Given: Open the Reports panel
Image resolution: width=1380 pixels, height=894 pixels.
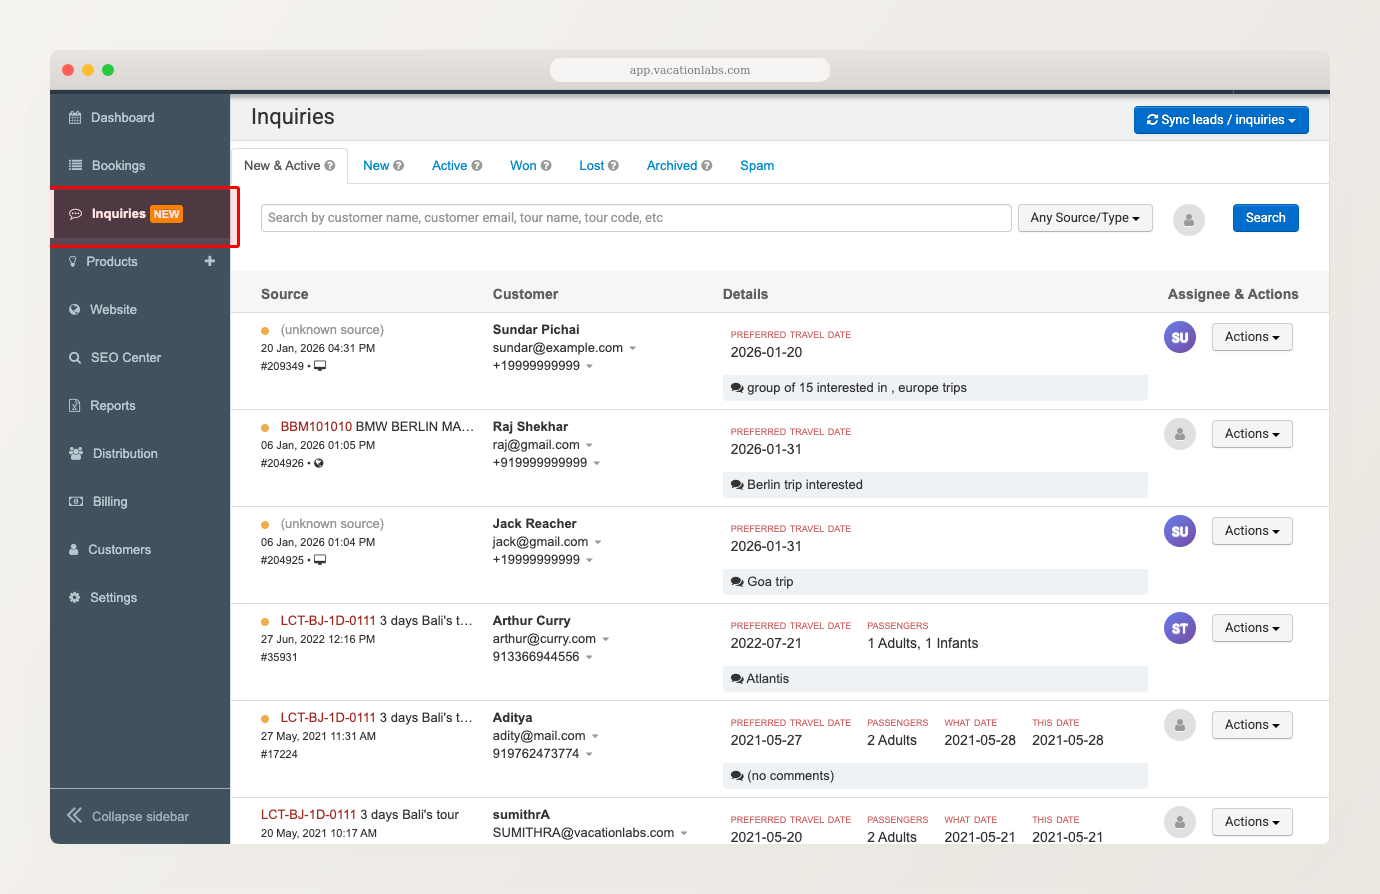Looking at the screenshot, I should point(111,405).
